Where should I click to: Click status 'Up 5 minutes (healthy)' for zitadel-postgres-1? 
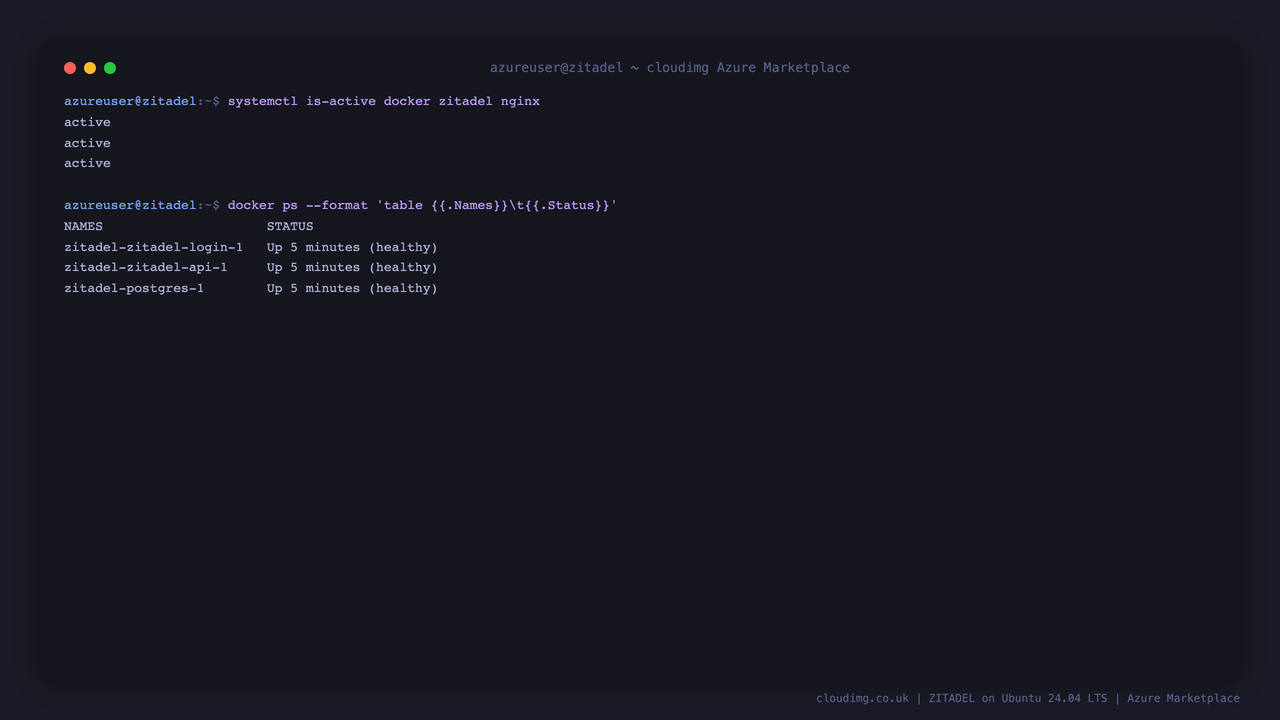coord(352,288)
